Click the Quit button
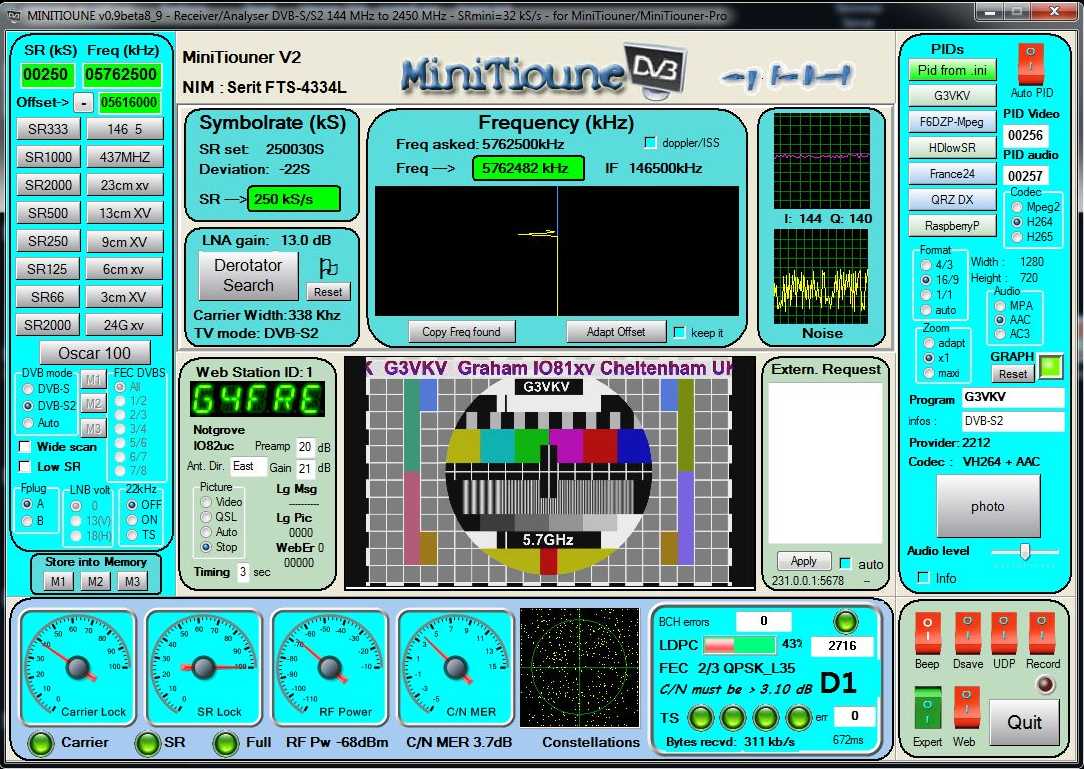The image size is (1084, 769). [x=1024, y=723]
